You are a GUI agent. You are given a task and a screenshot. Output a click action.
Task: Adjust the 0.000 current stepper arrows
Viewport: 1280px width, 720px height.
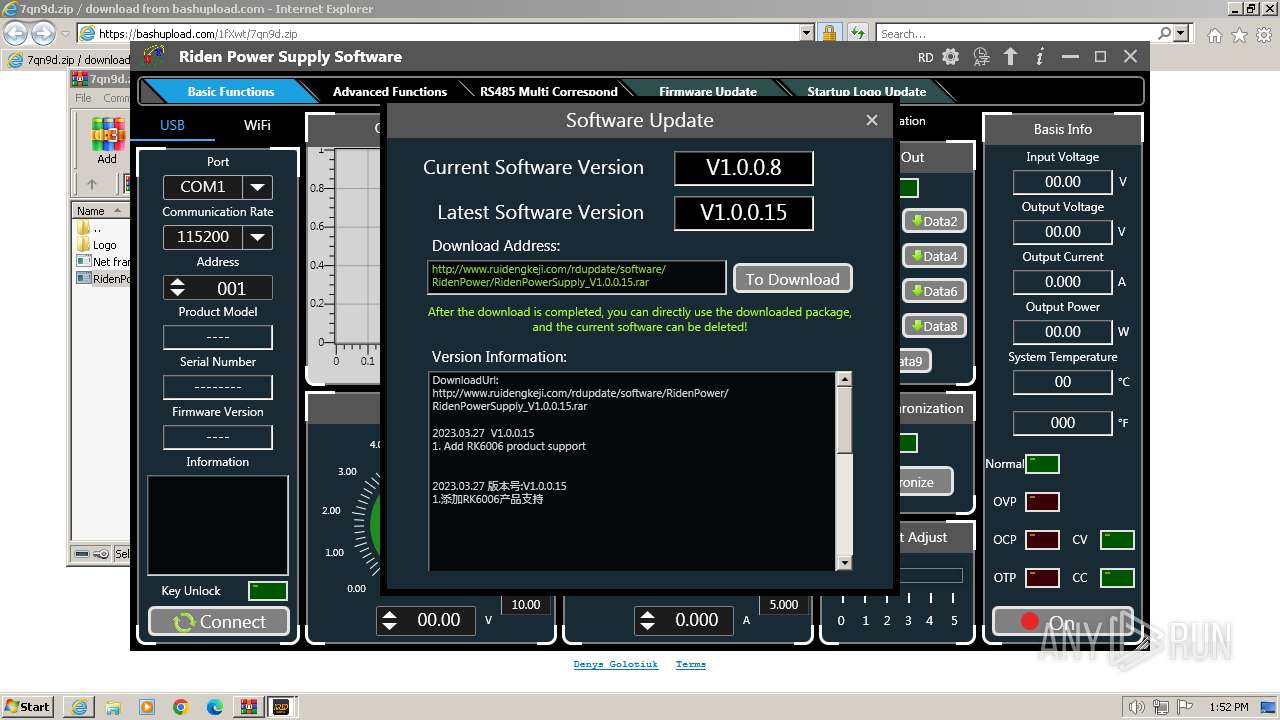647,620
